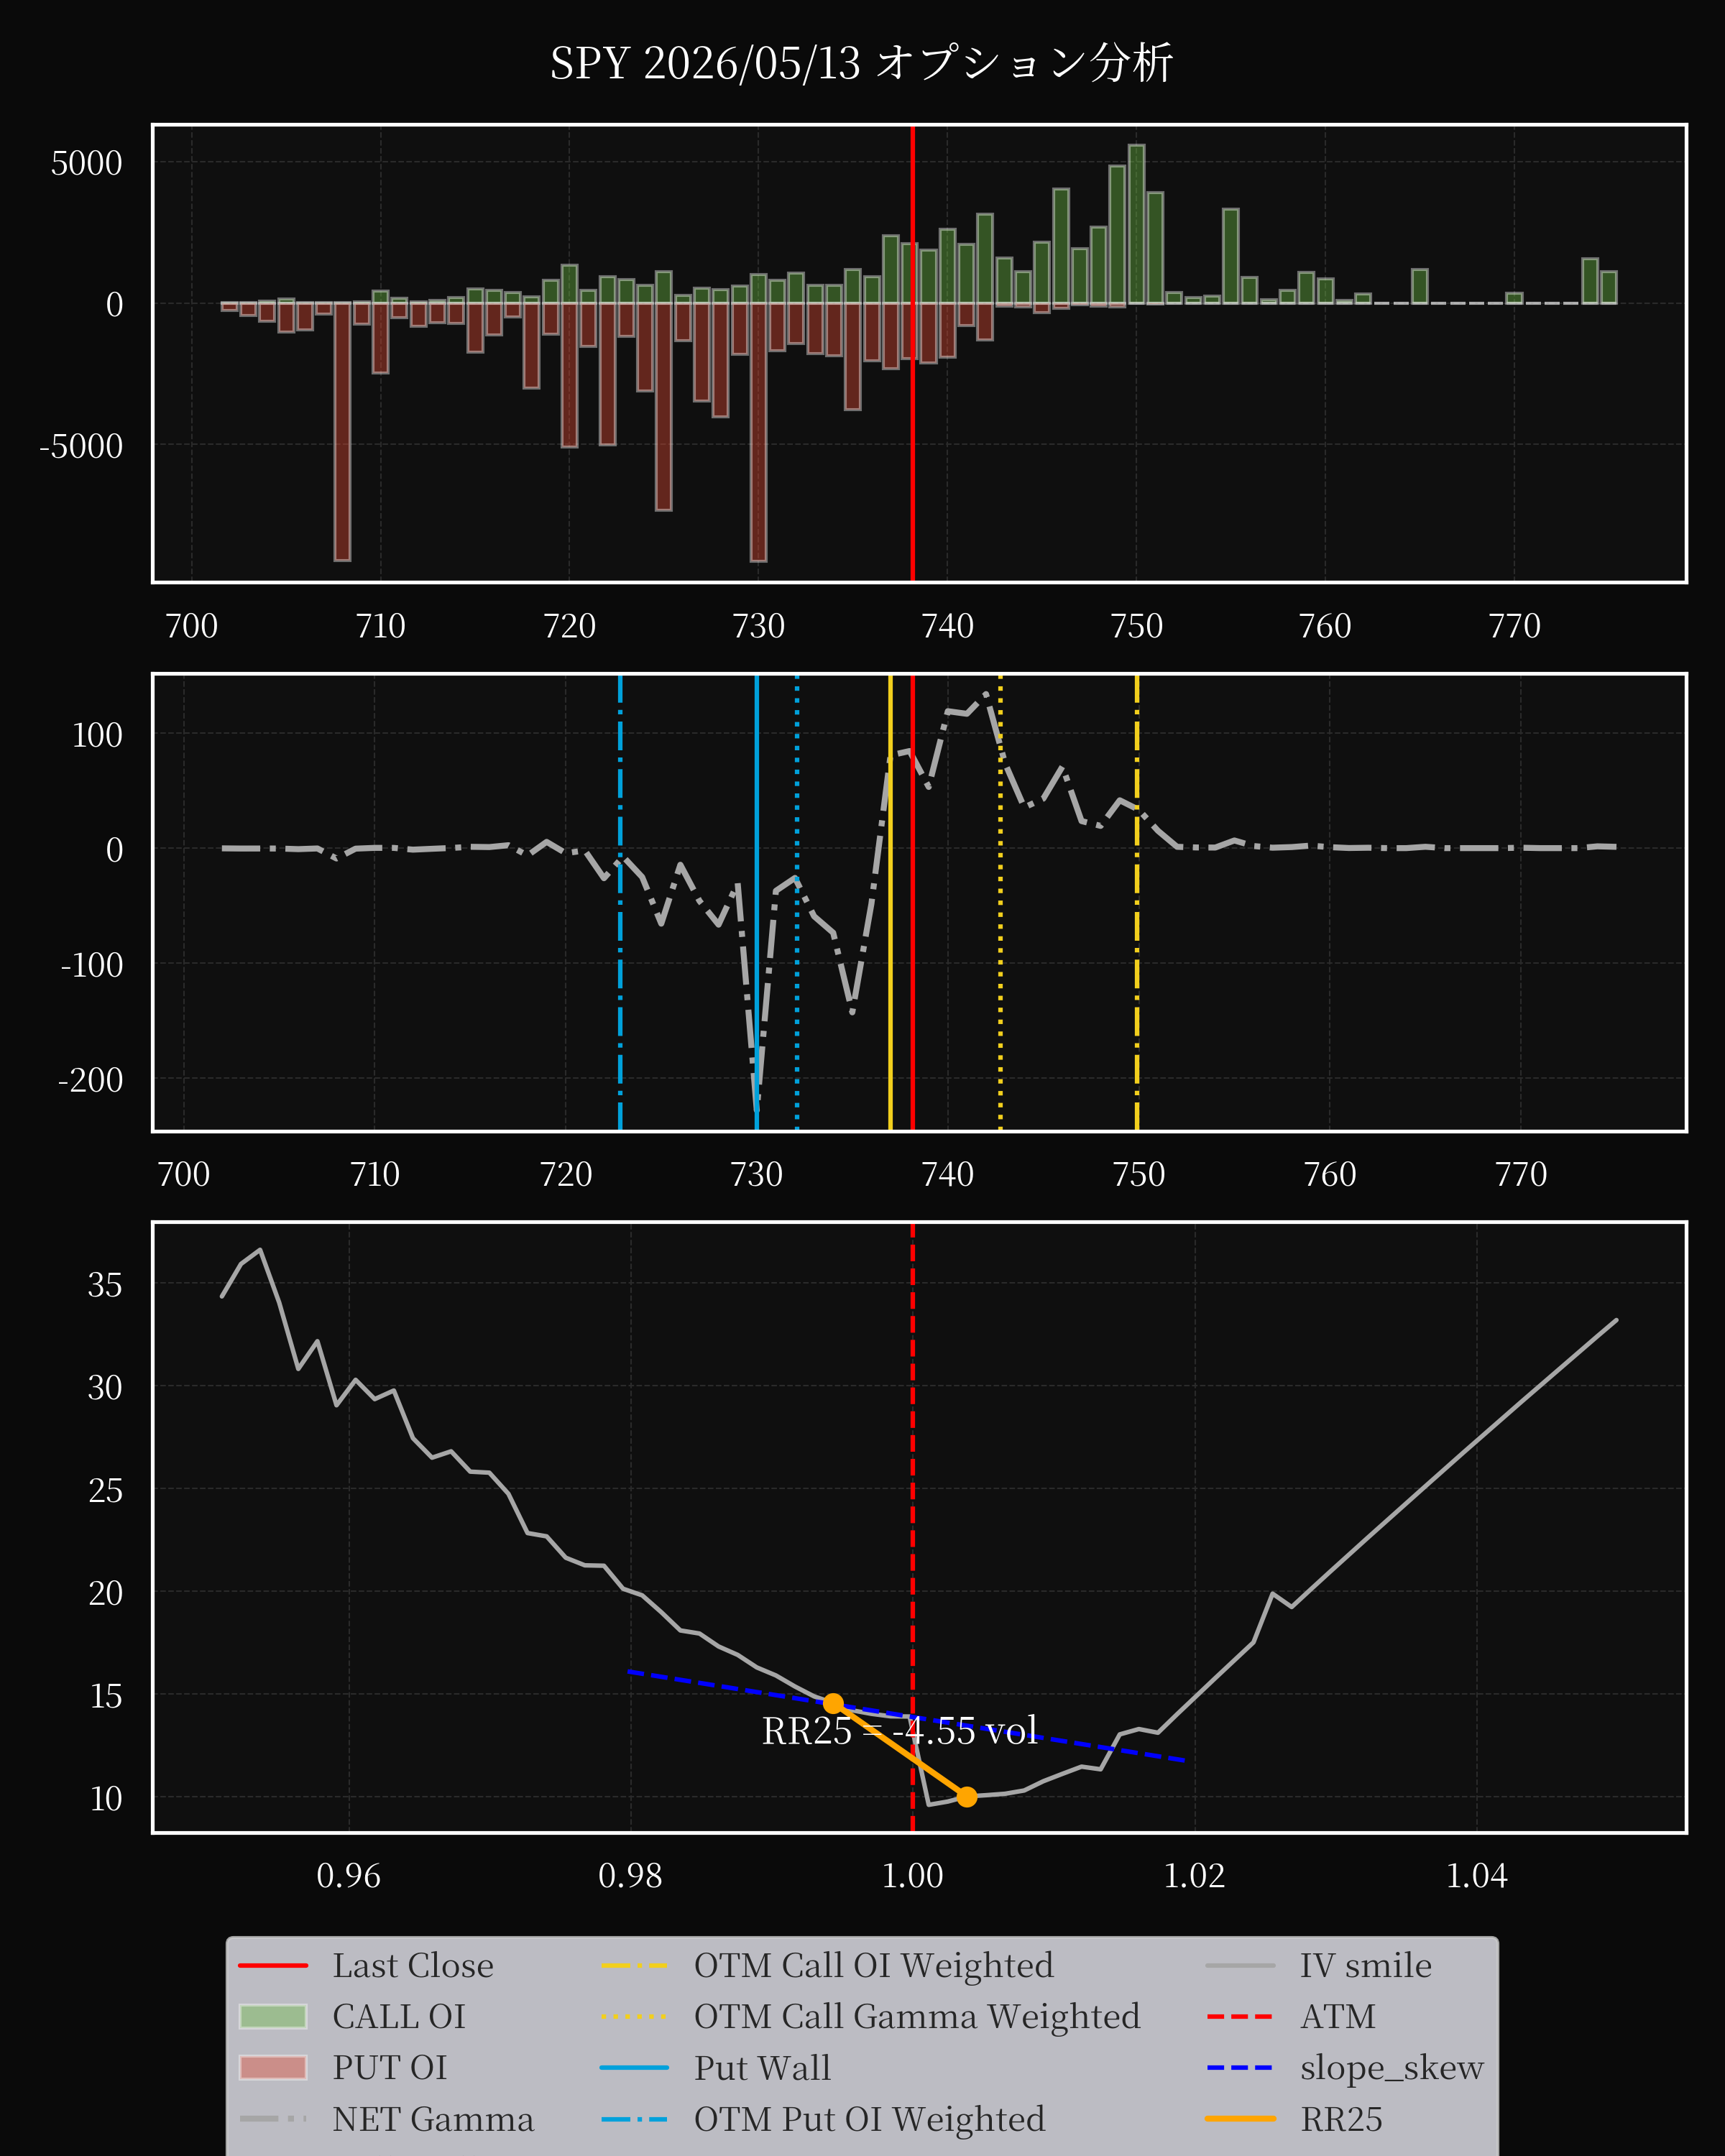Click the 740 x-axis label under the gamma chart
Viewport: 1725px width, 2156px height.
(947, 1174)
